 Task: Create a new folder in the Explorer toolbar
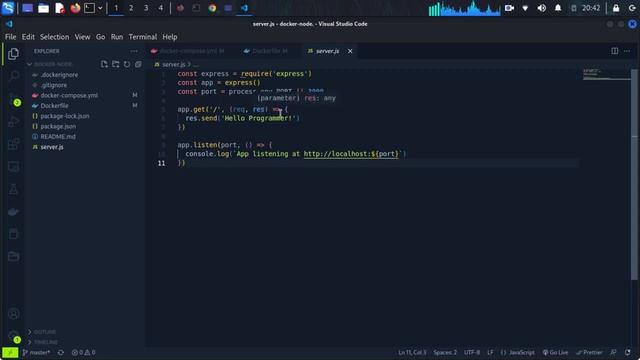pyautogui.click(x=116, y=64)
